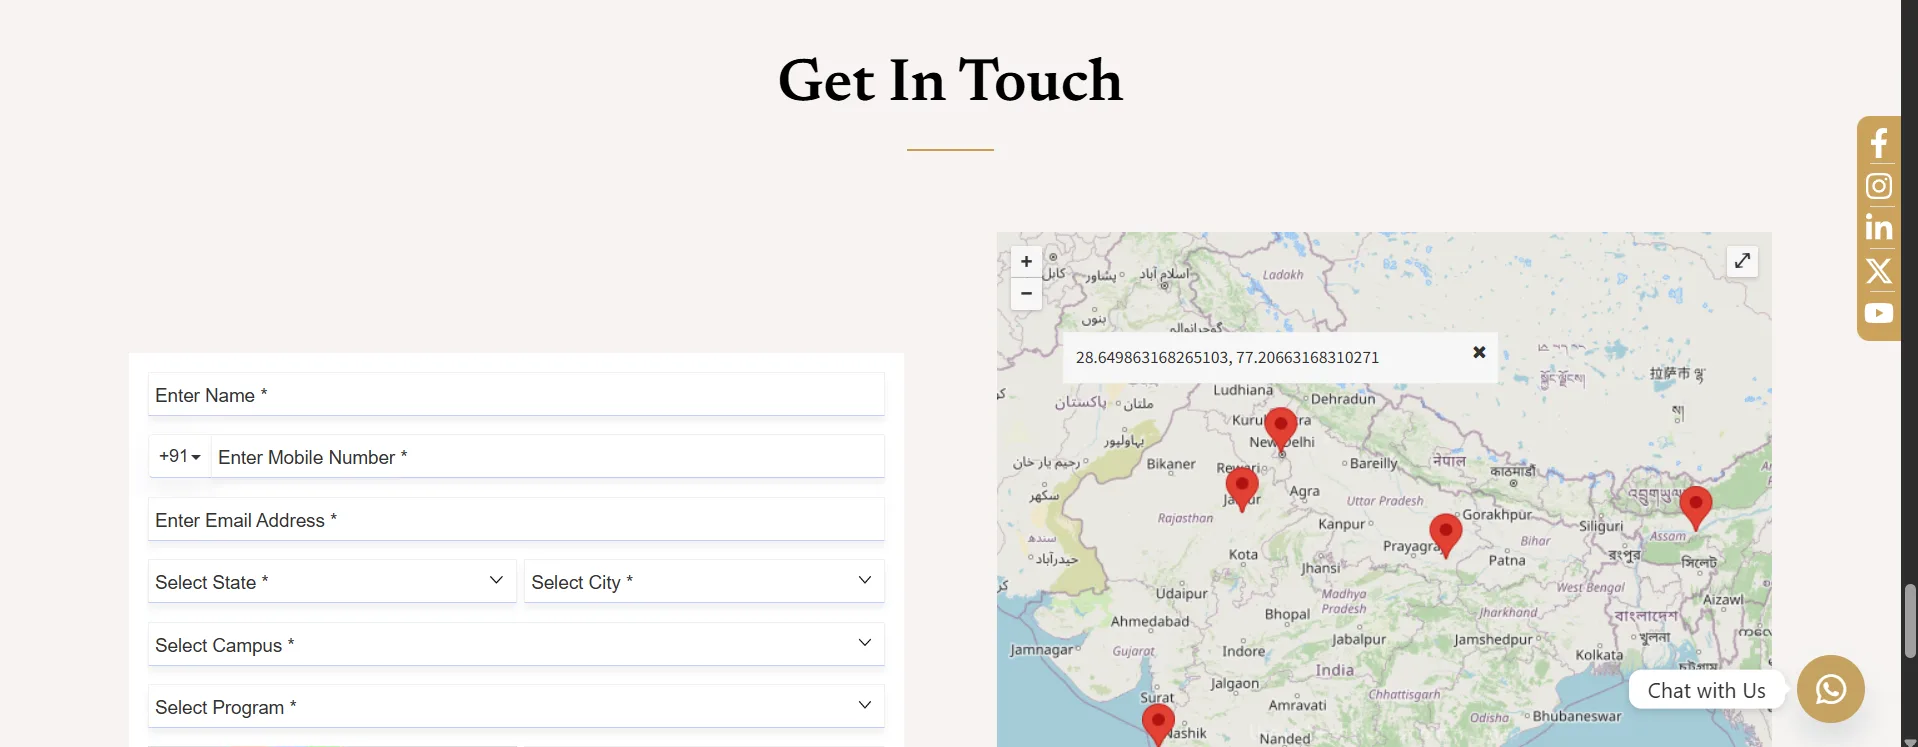Click the WhatsApp chat icon
Screen dimensions: 1918x747
[x=1830, y=689]
